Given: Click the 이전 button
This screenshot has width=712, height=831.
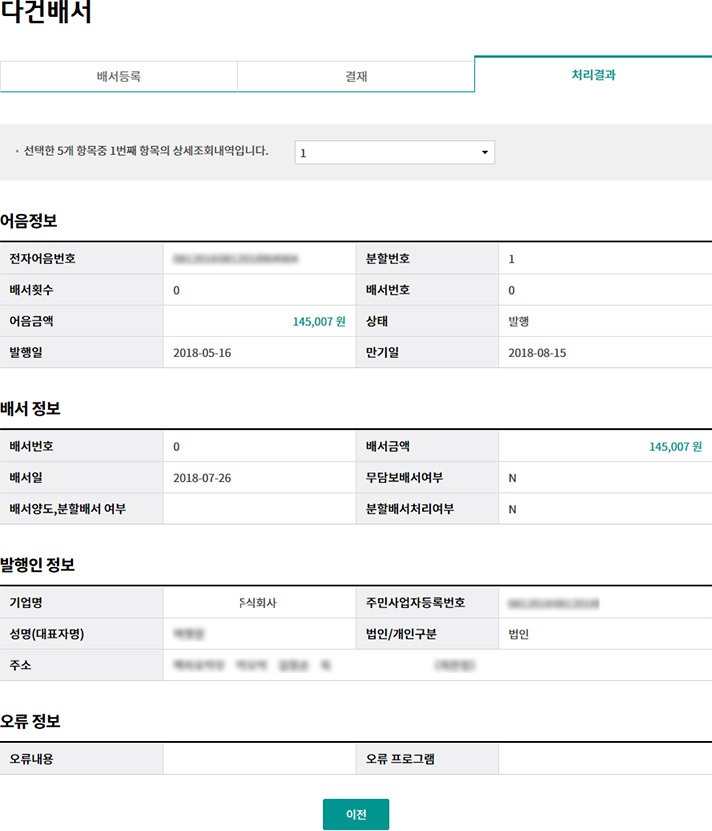Looking at the screenshot, I should click(355, 814).
